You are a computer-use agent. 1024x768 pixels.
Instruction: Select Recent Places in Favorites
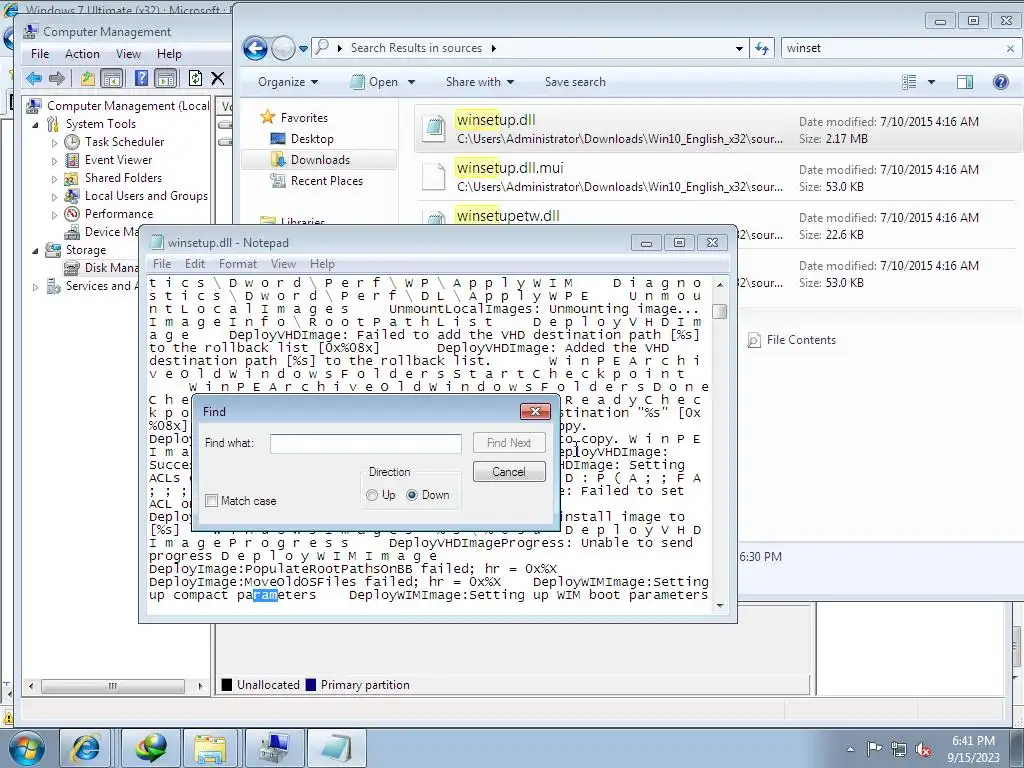point(327,181)
